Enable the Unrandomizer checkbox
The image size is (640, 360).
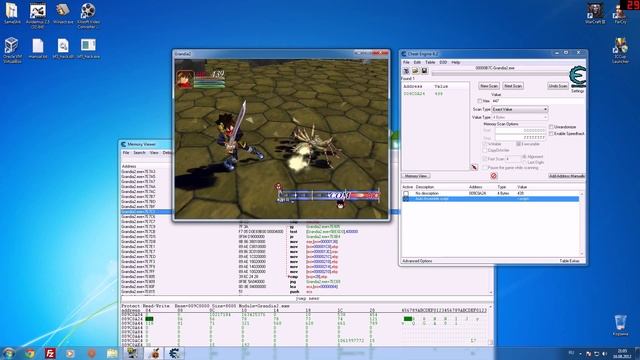click(551, 127)
